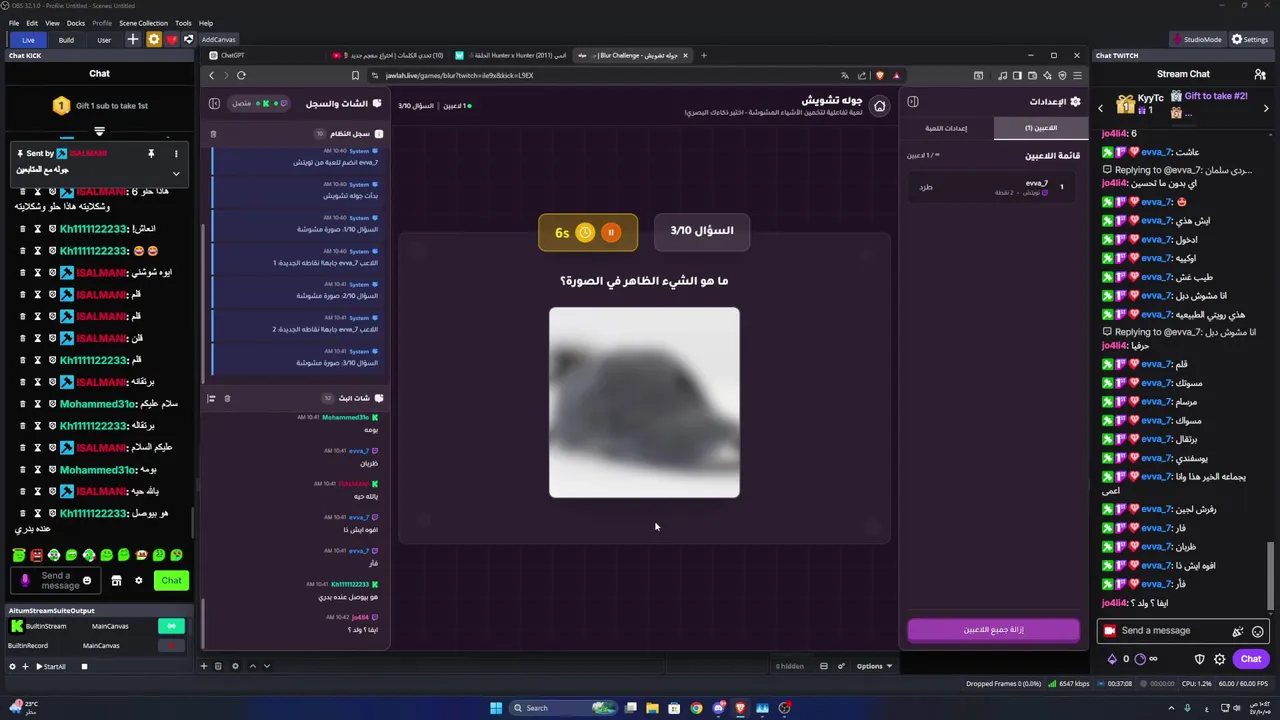Go to previous Twitch gift leaderboard item
This screenshot has height=720, width=1280.
(x=1101, y=108)
